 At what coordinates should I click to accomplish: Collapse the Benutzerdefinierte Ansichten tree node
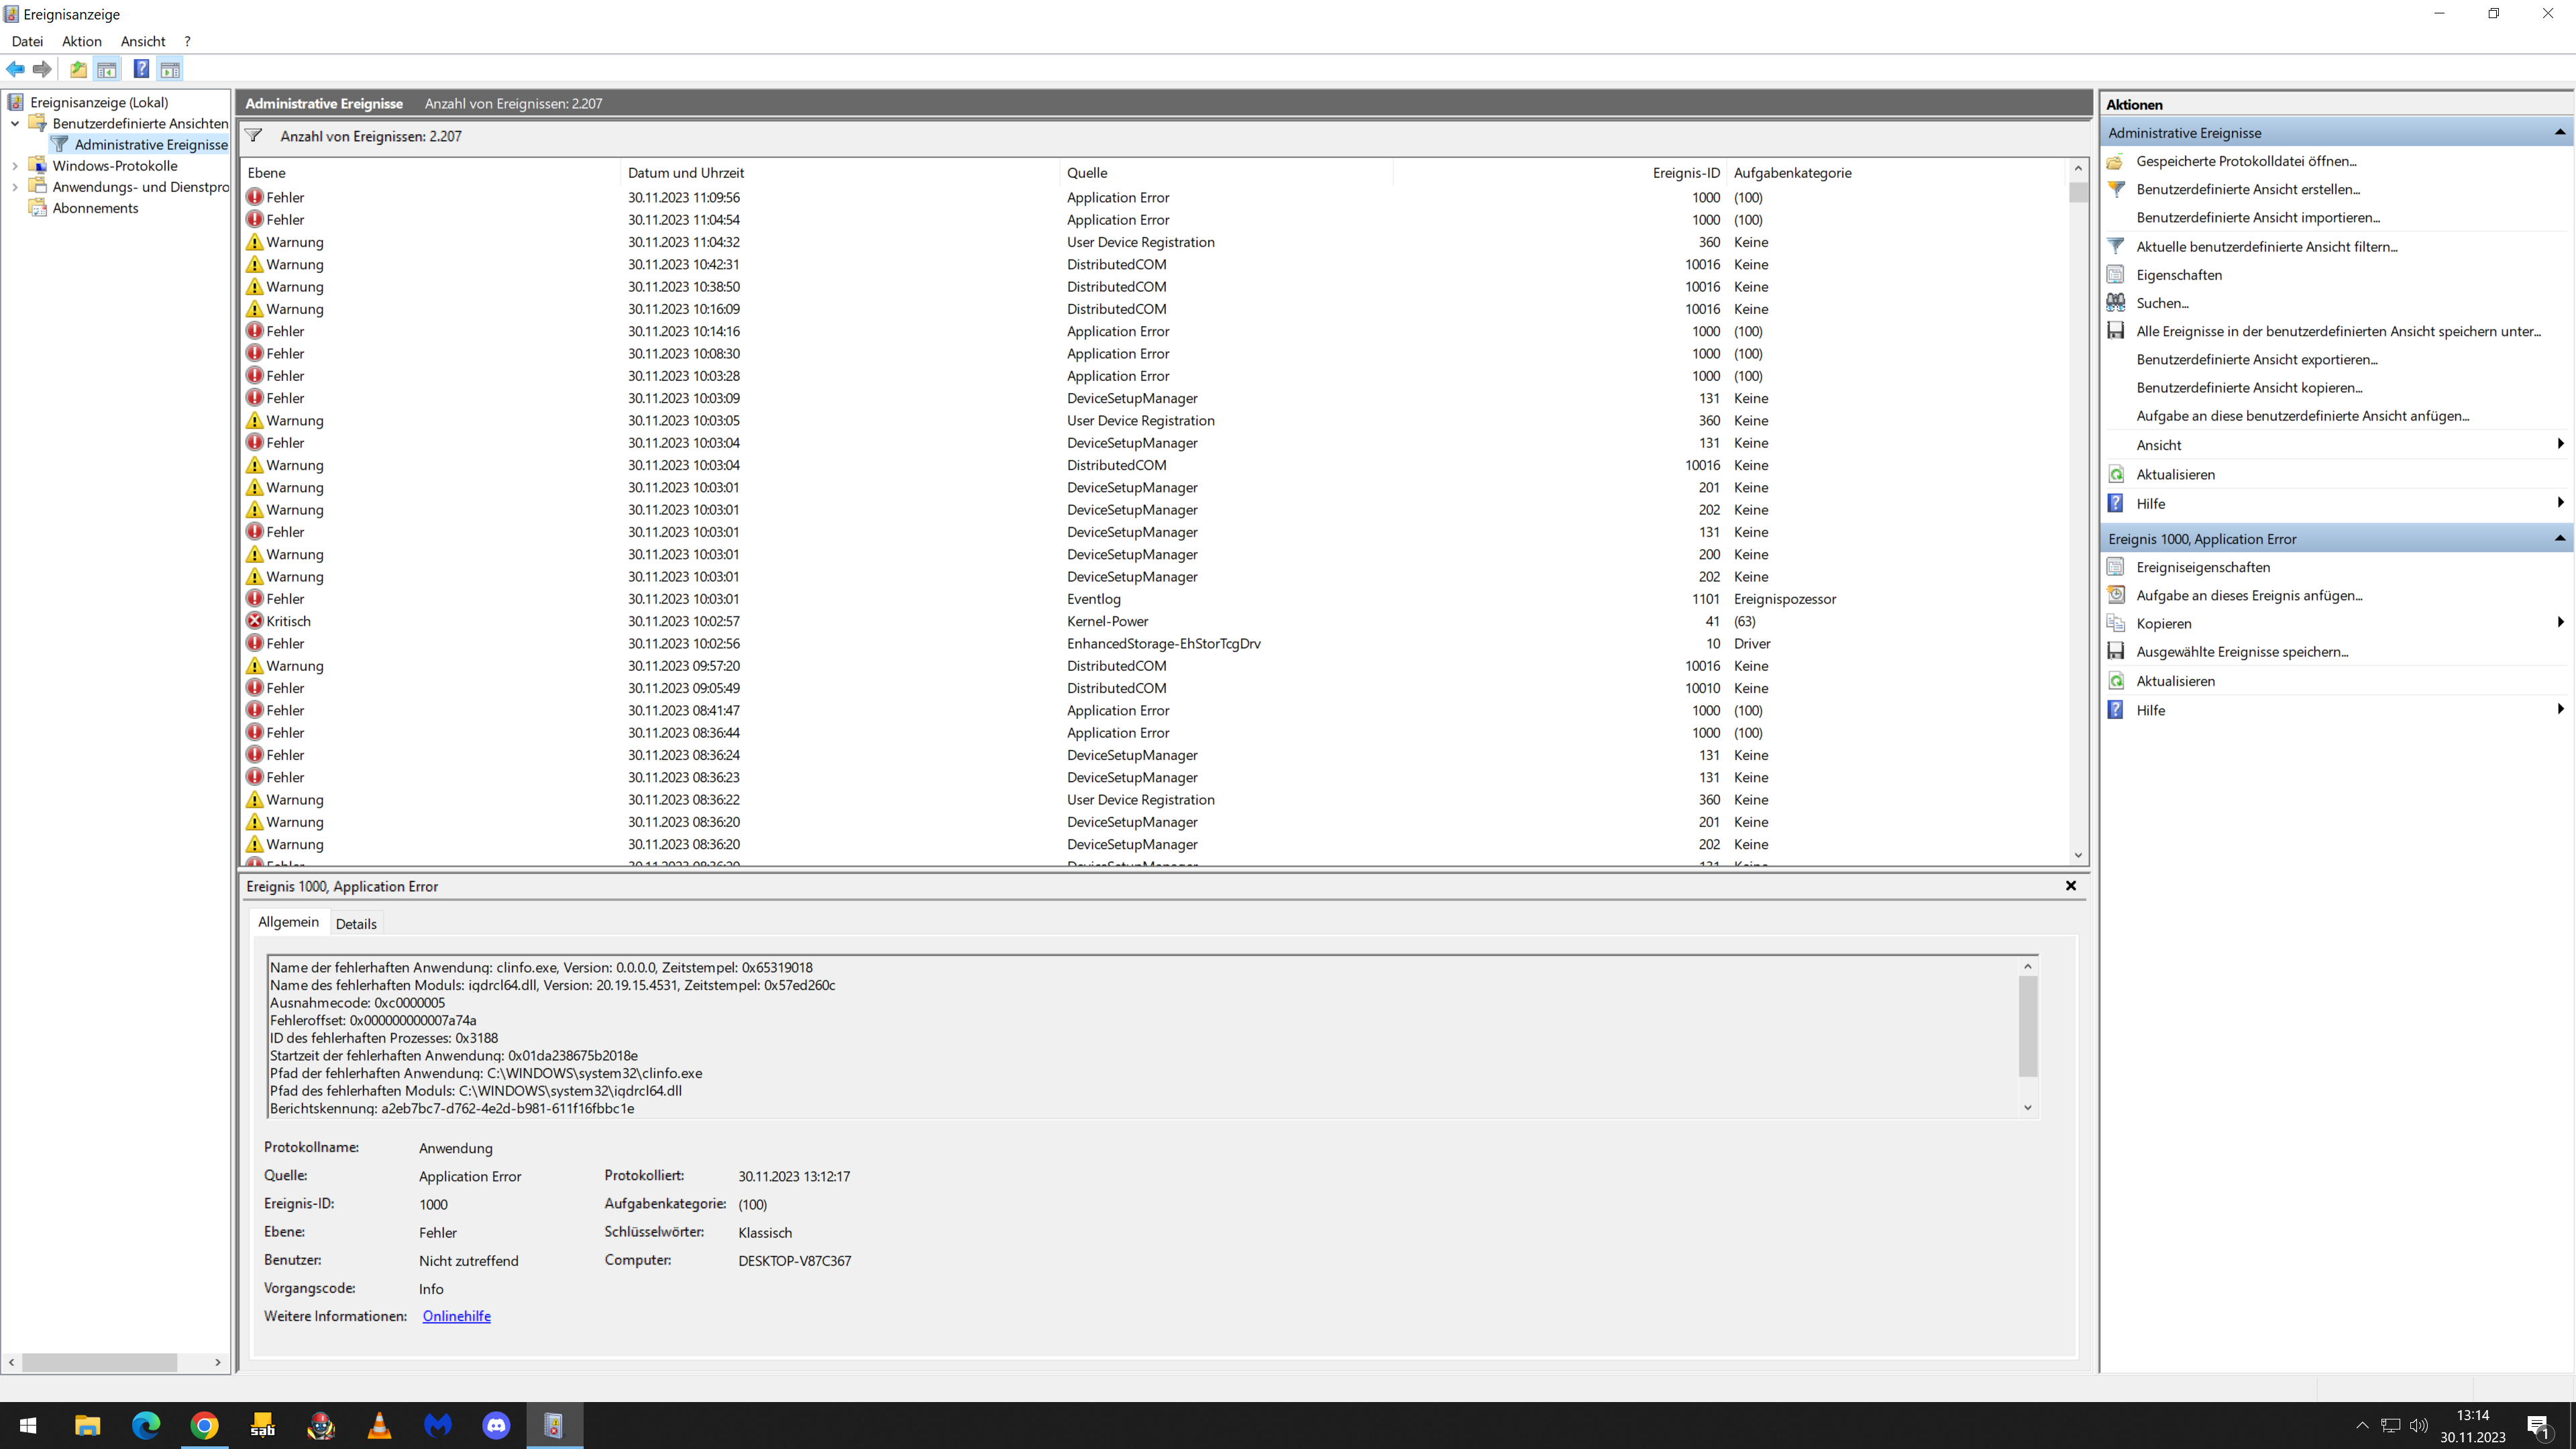coord(15,124)
